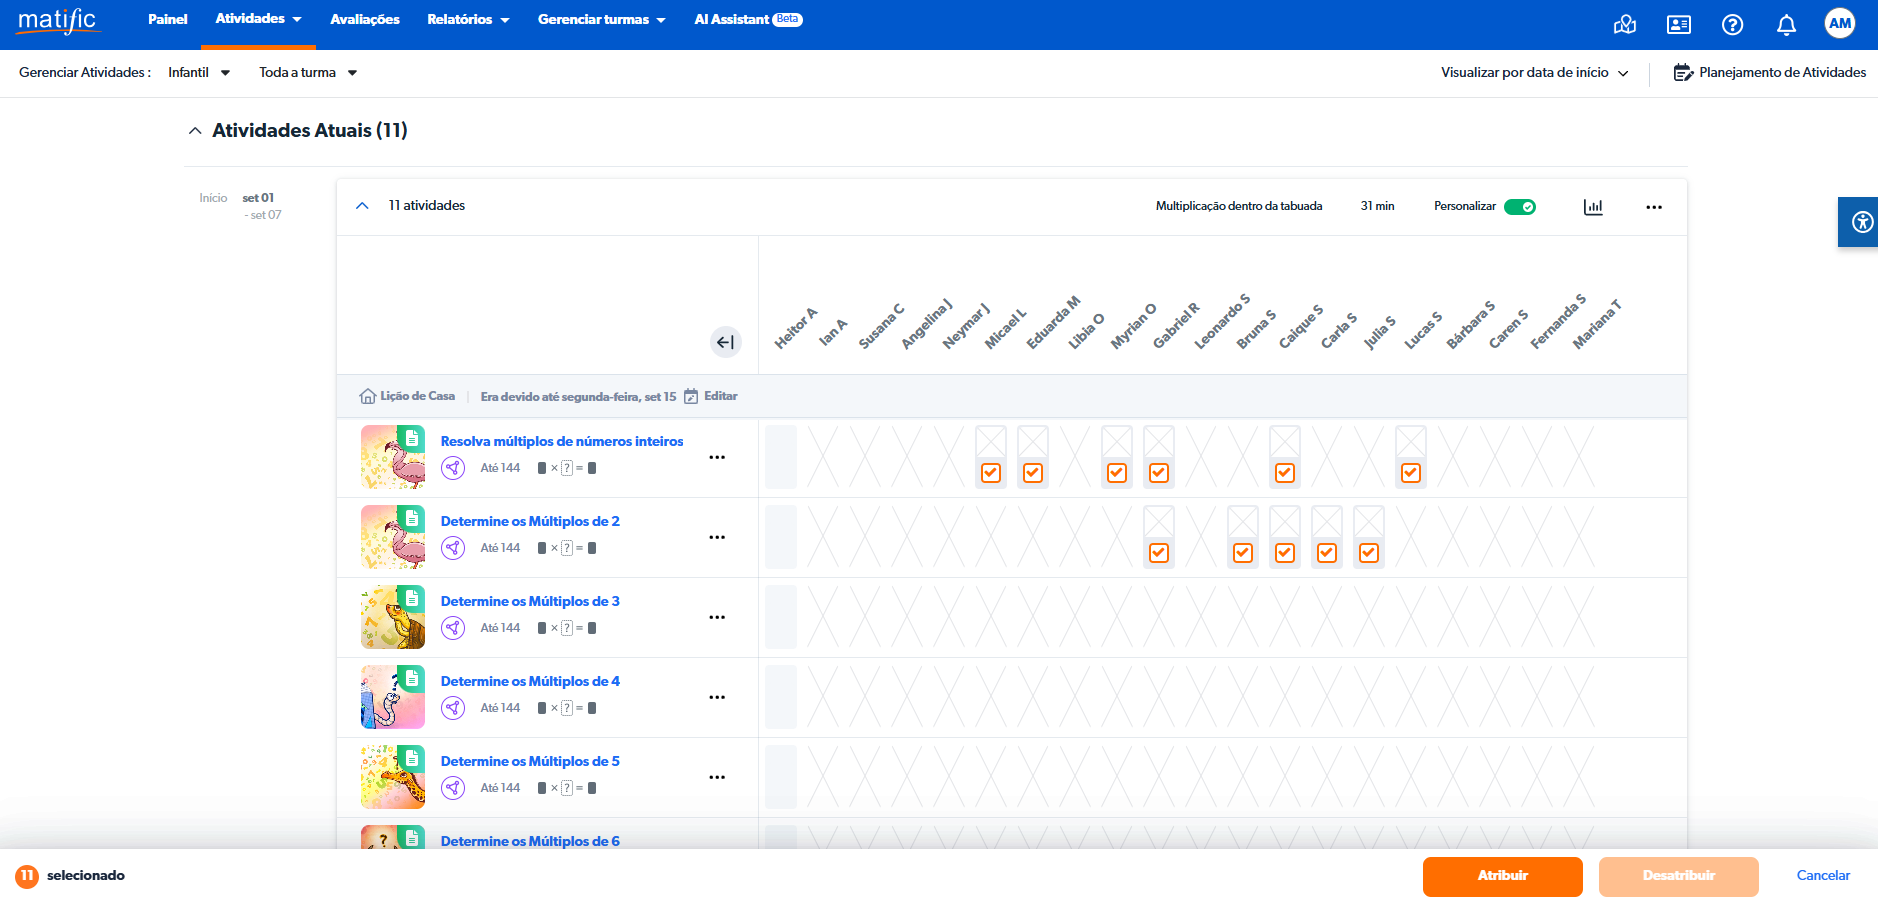Click the collapse student columns arrow icon
The height and width of the screenshot is (897, 1878).
[x=725, y=342]
